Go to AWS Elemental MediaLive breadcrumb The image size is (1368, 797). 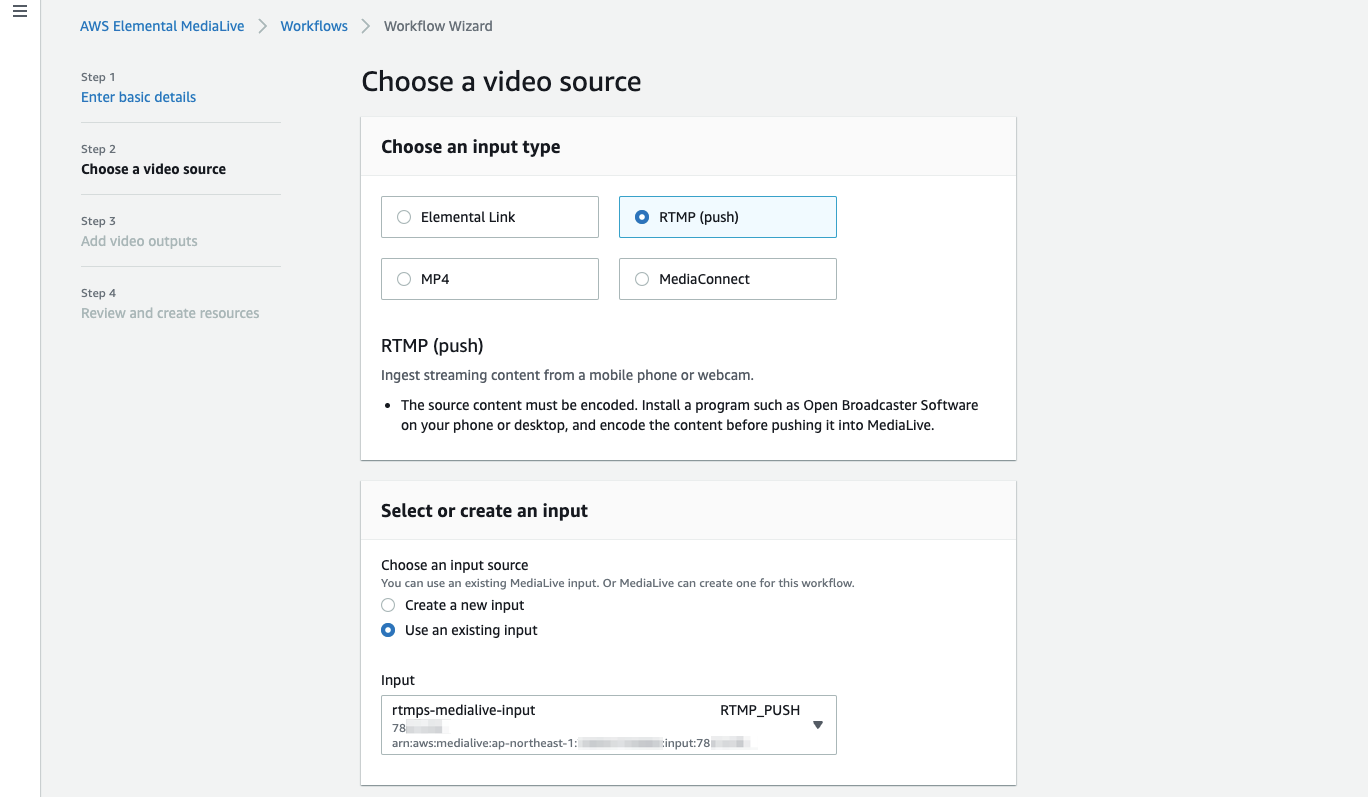pyautogui.click(x=162, y=26)
